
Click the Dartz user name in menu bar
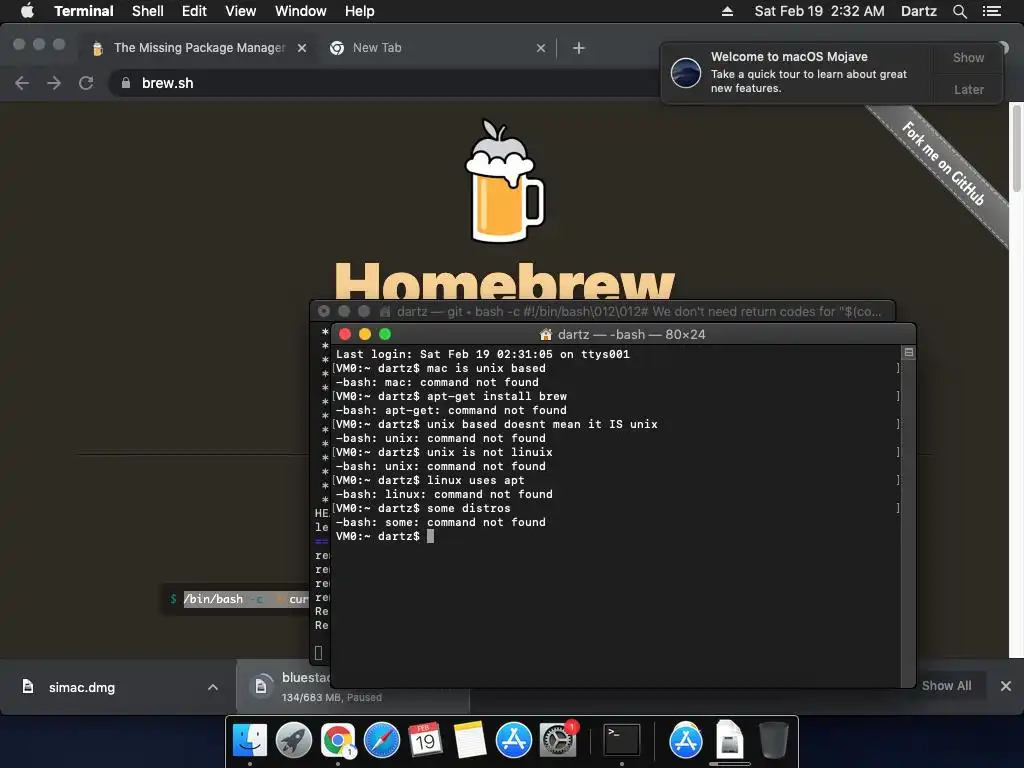918,11
